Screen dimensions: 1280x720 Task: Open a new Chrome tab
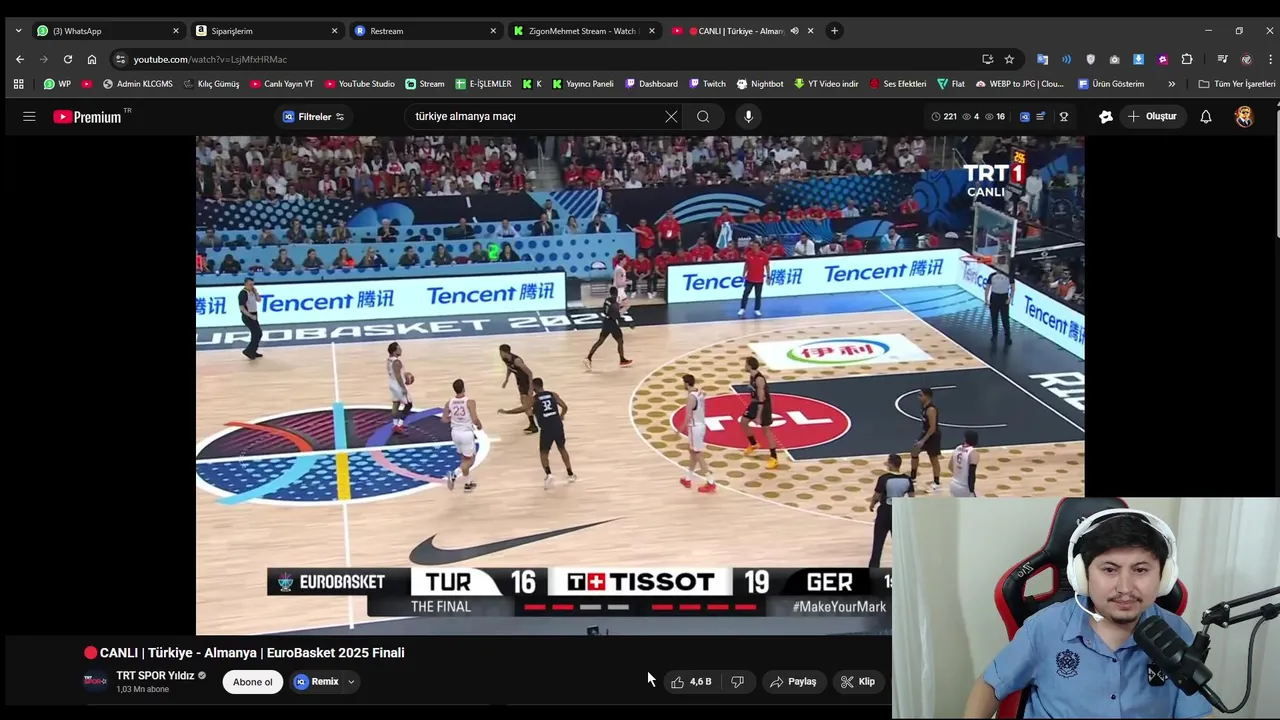835,31
